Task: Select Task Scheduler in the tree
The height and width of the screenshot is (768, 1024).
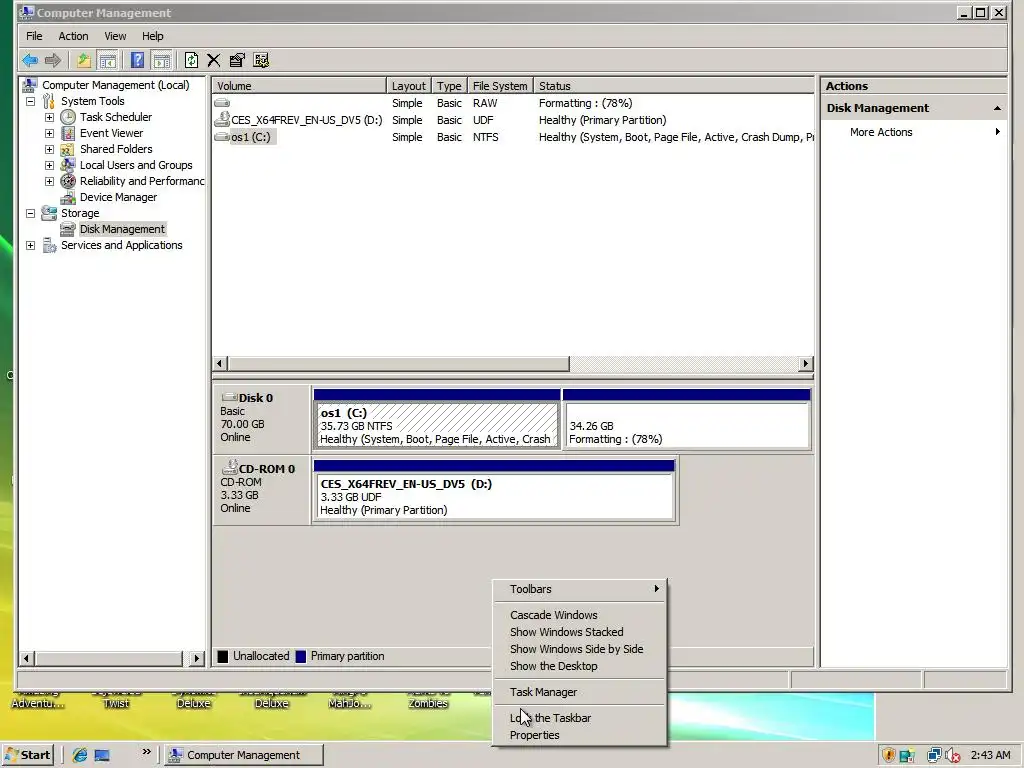Action: (x=116, y=117)
